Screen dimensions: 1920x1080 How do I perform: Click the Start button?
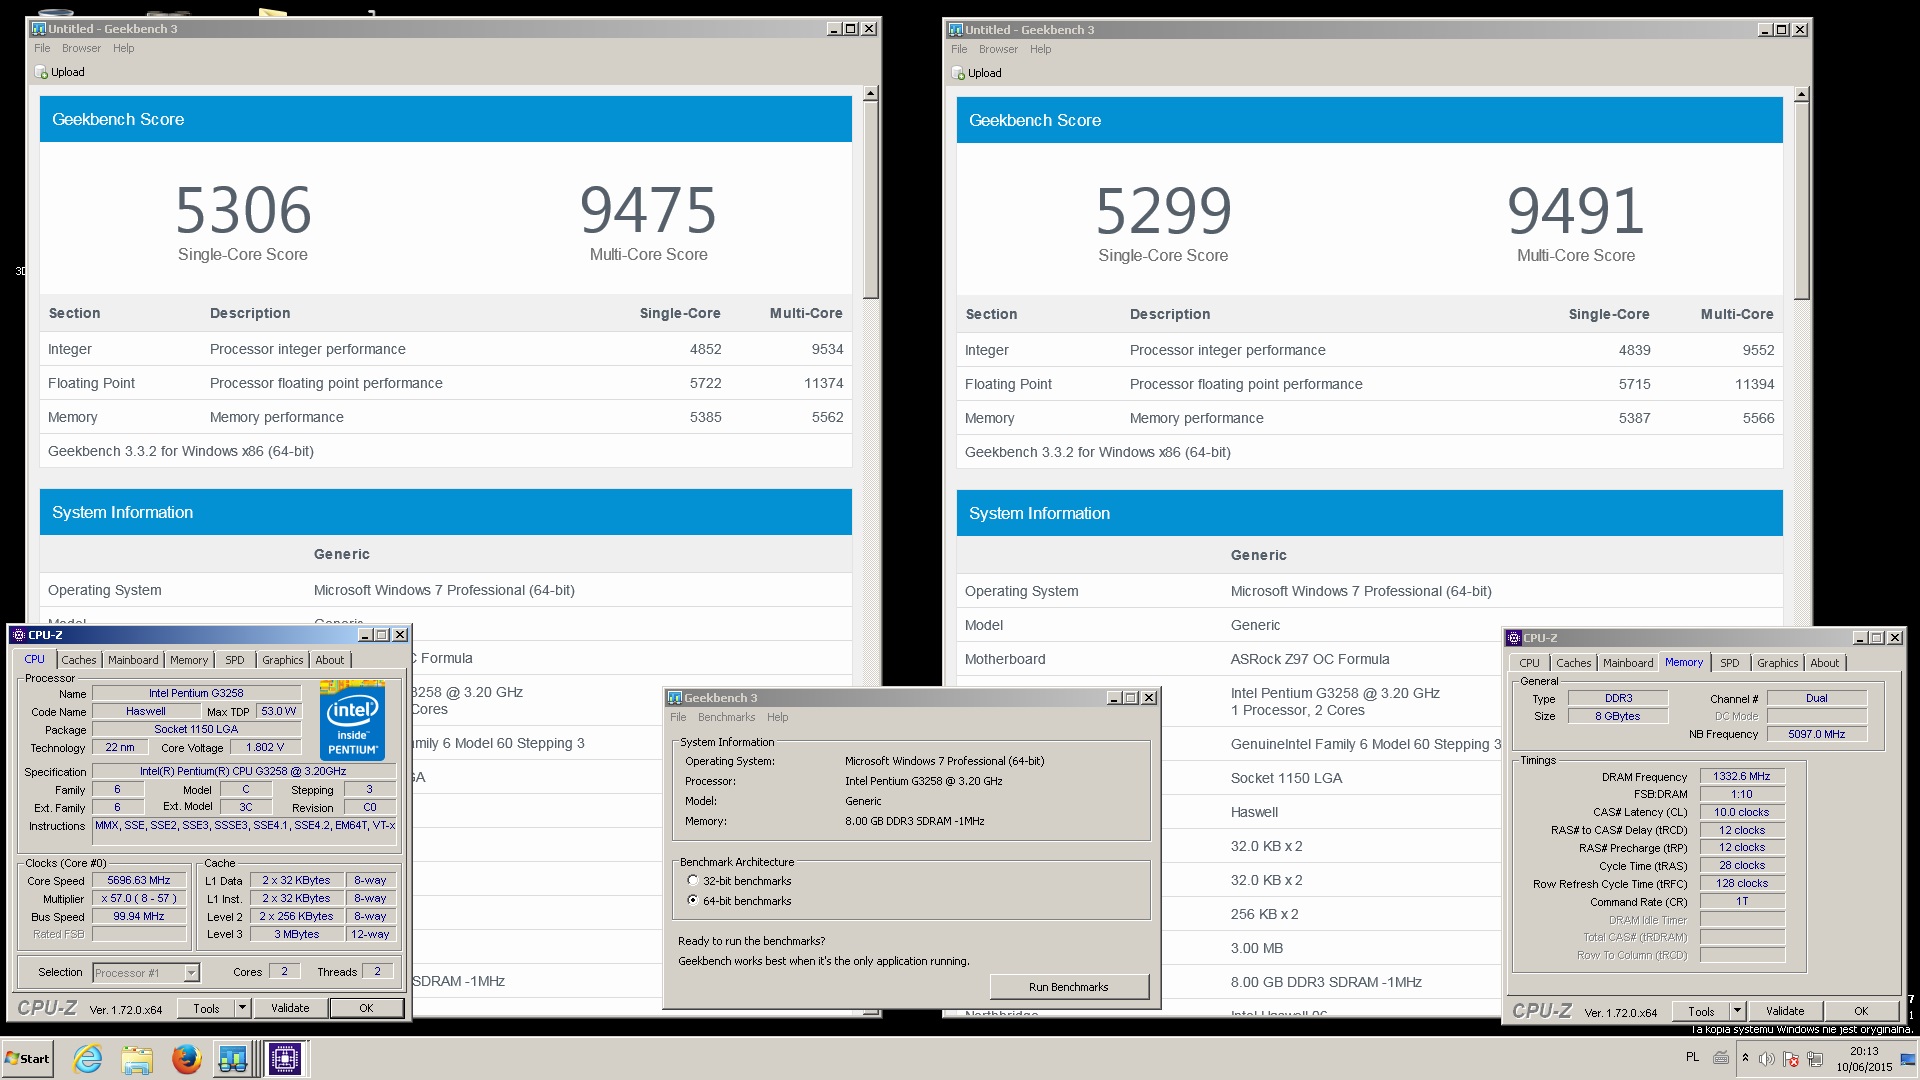tap(27, 1058)
